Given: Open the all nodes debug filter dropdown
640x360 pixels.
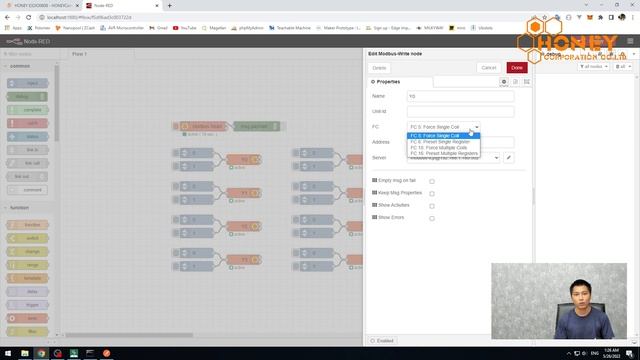Looking at the screenshot, I should [594, 67].
